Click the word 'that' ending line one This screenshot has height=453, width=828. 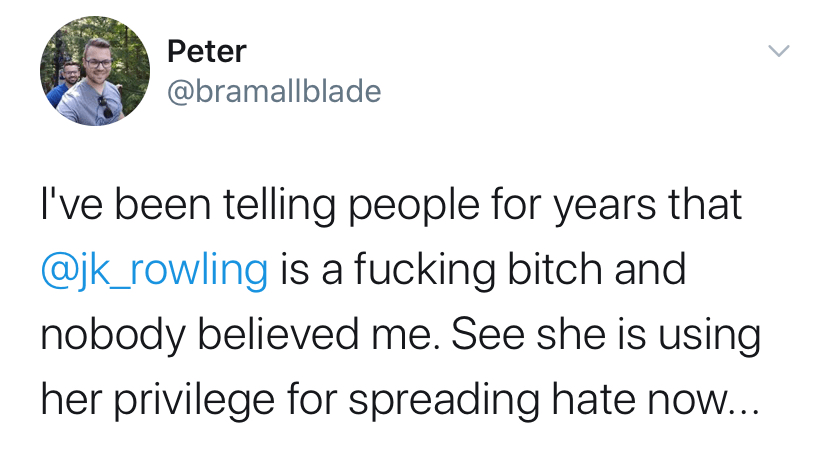click(x=707, y=206)
